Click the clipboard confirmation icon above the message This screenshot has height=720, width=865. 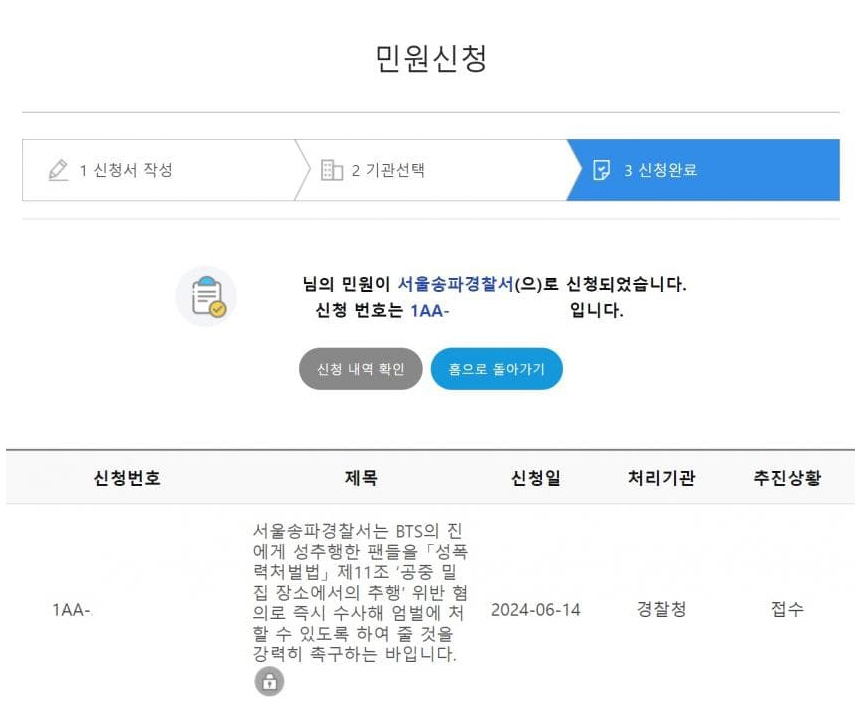pyautogui.click(x=205, y=295)
